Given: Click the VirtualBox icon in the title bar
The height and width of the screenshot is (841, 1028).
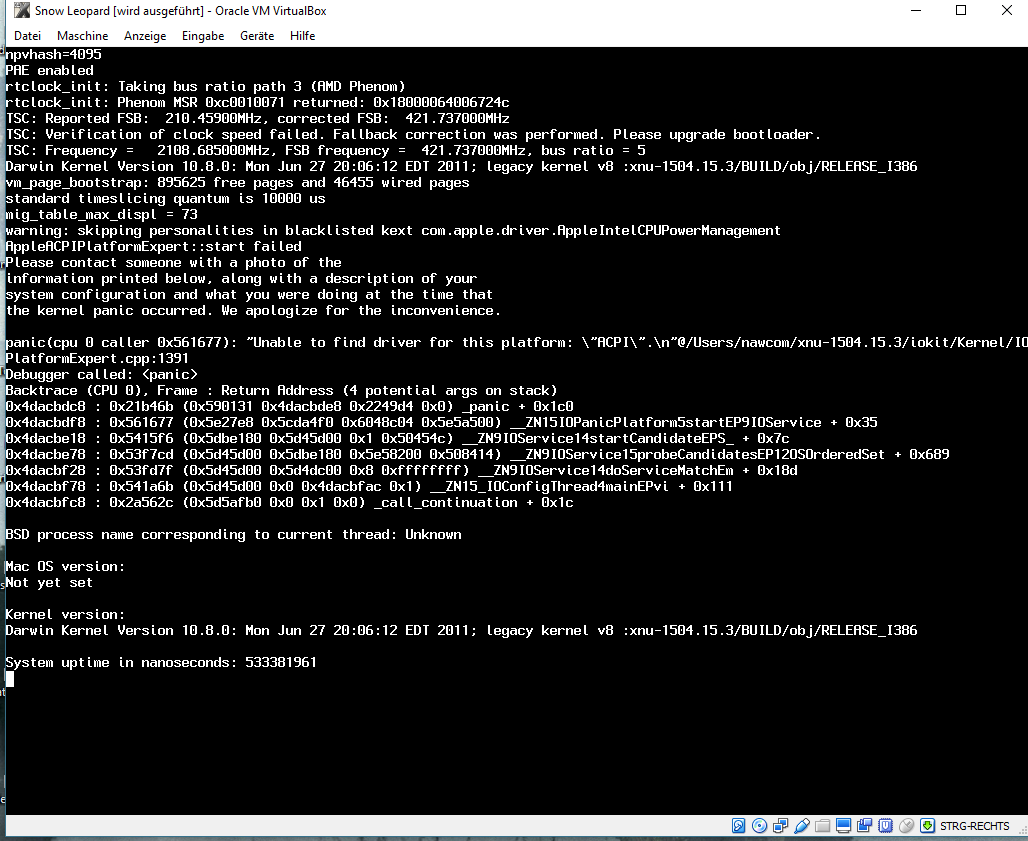Looking at the screenshot, I should click(x=22, y=10).
